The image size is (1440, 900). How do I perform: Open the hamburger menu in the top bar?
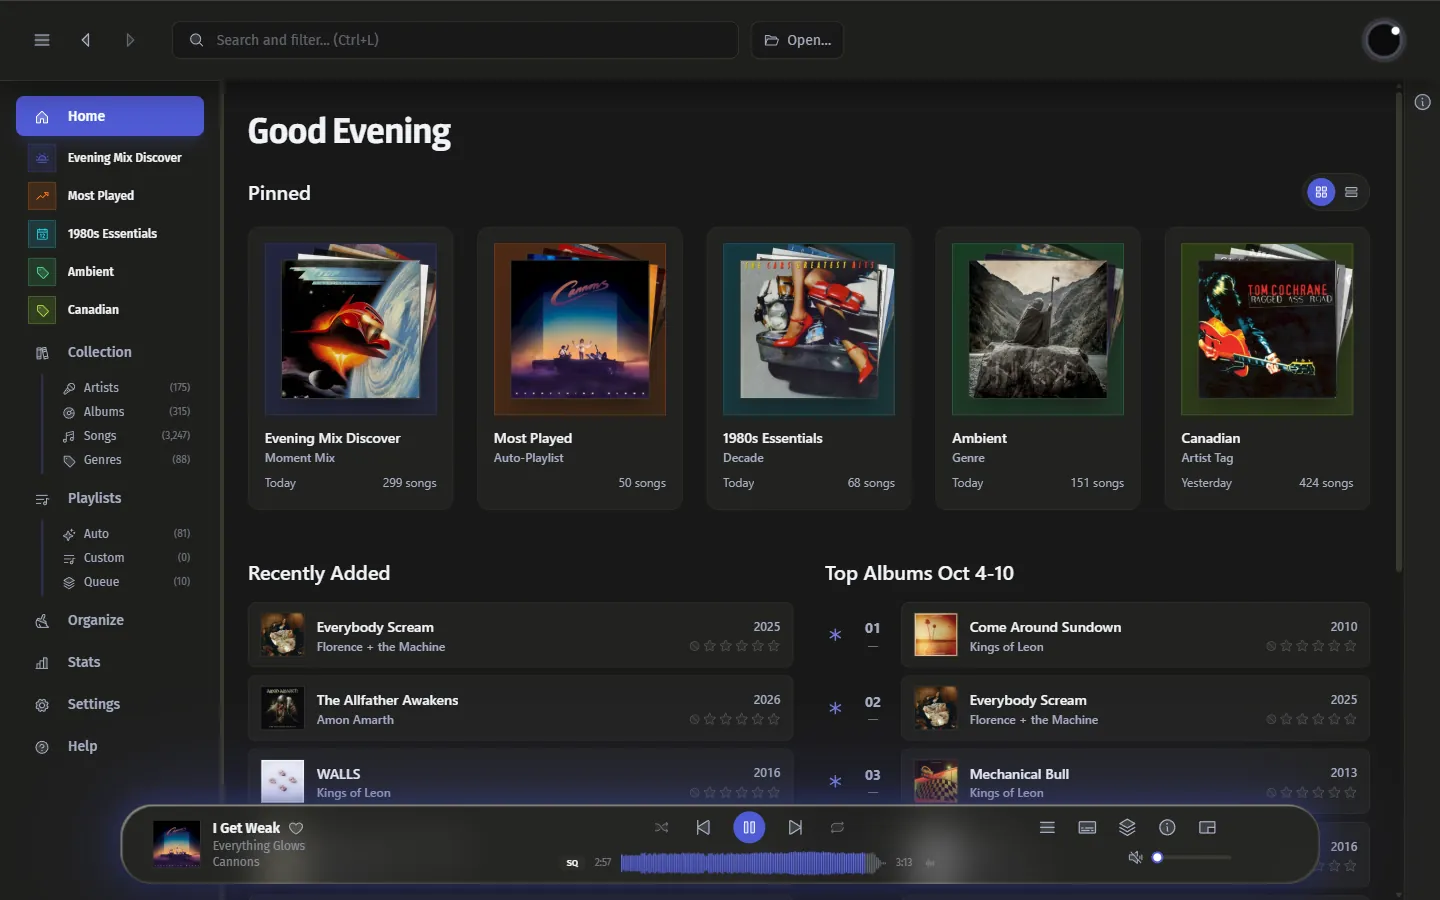tap(42, 40)
